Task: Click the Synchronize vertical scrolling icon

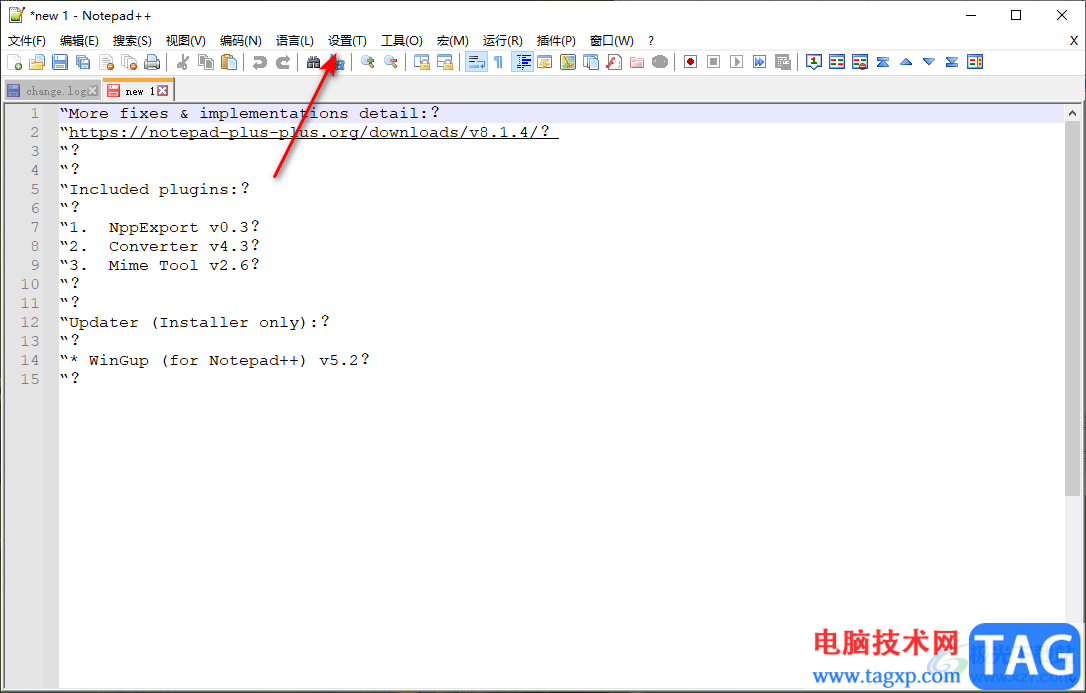Action: pyautogui.click(x=422, y=62)
